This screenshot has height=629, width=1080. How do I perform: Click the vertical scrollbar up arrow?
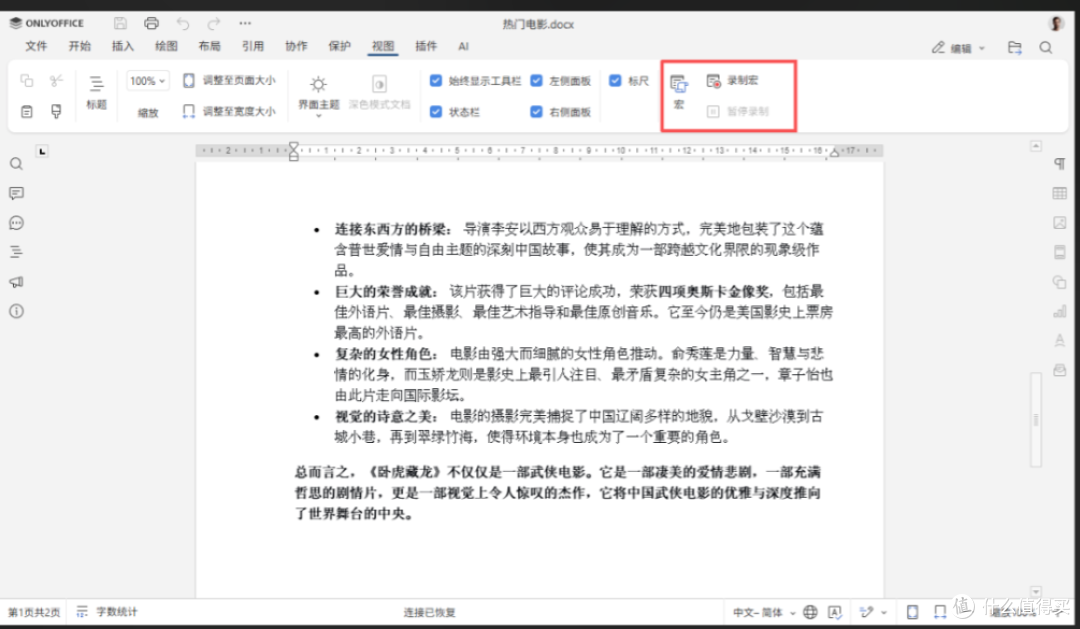coord(1036,146)
